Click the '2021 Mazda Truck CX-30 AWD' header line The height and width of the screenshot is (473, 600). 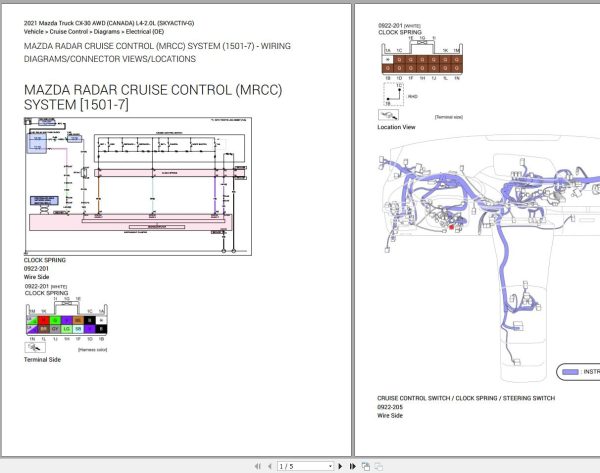[109, 23]
